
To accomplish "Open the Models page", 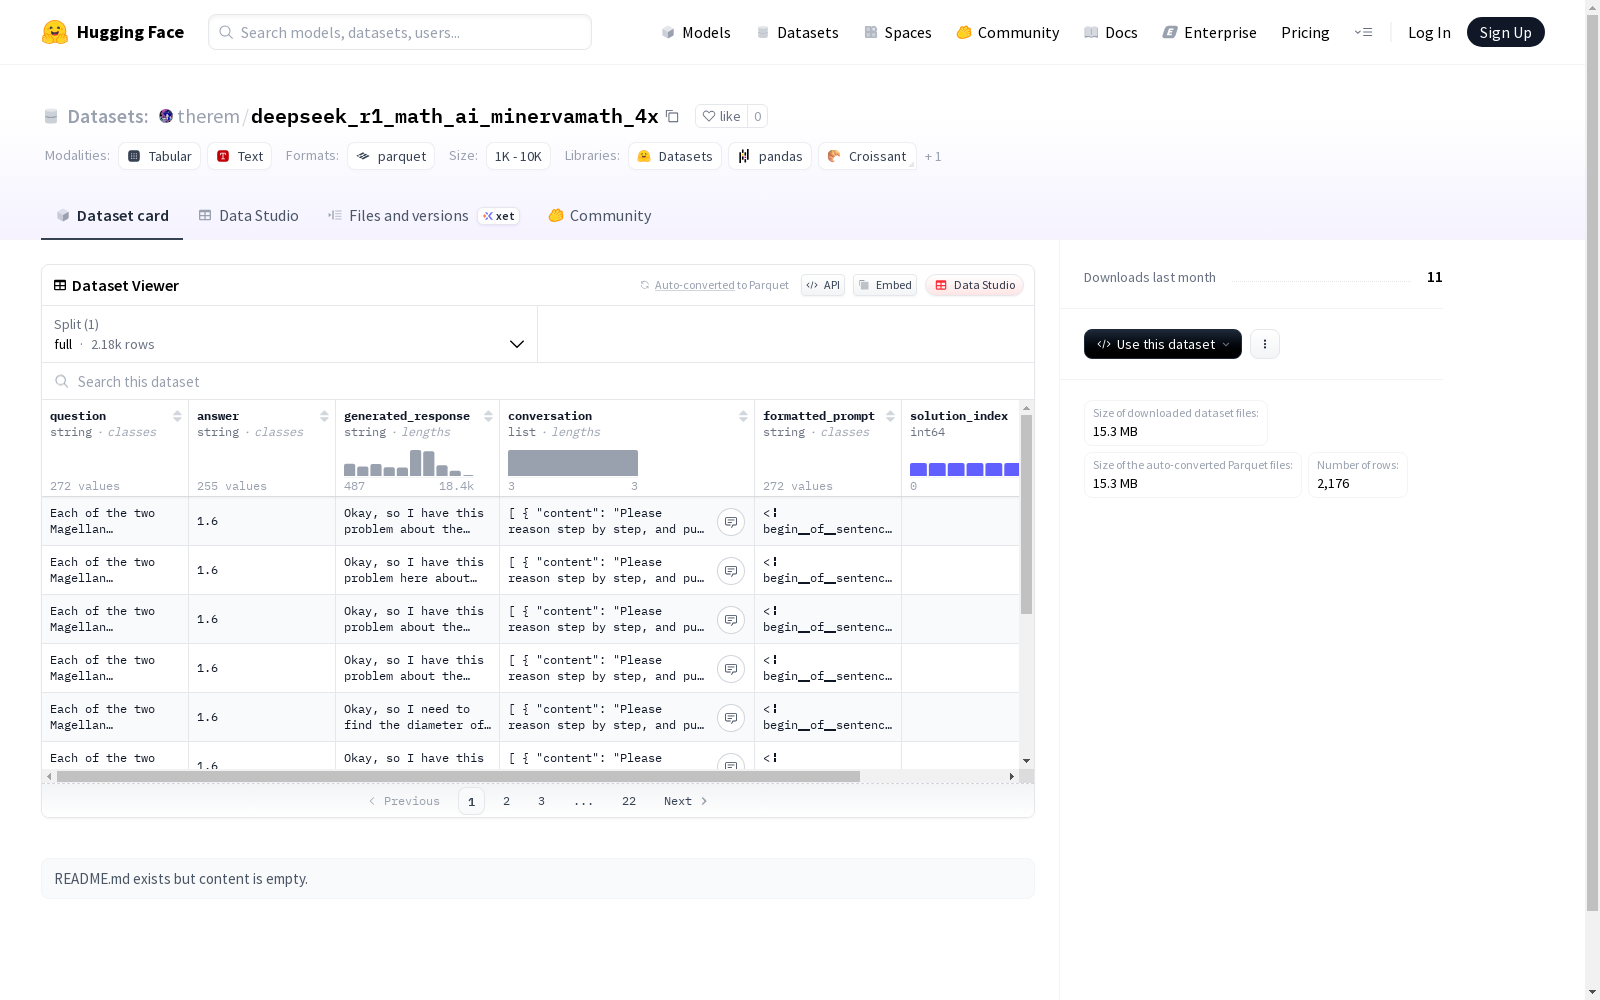I will pos(696,32).
